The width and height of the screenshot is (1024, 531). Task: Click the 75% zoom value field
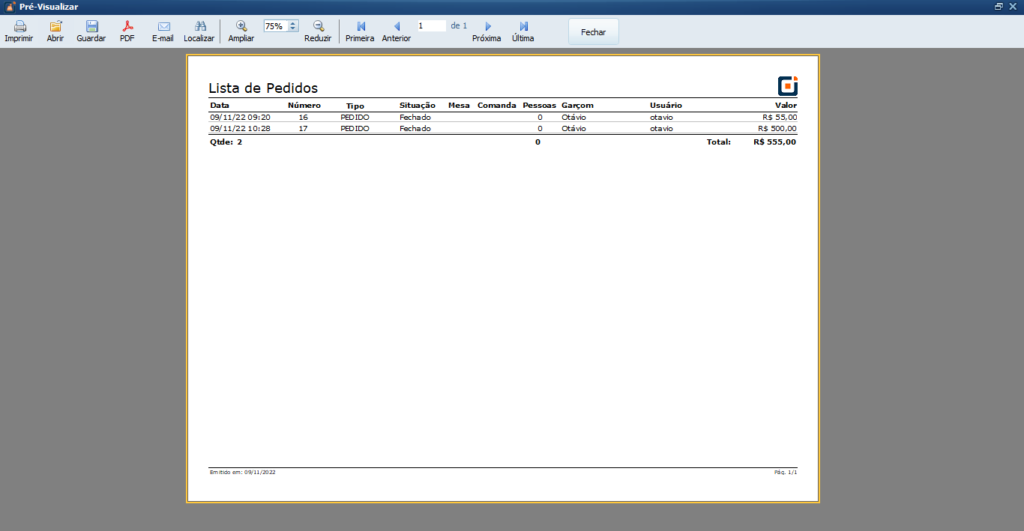tap(276, 26)
